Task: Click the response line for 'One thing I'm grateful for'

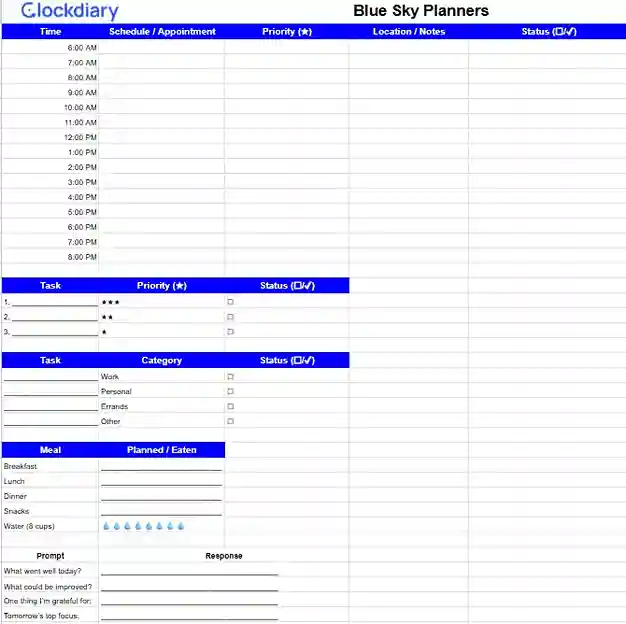Action: [x=189, y=604]
